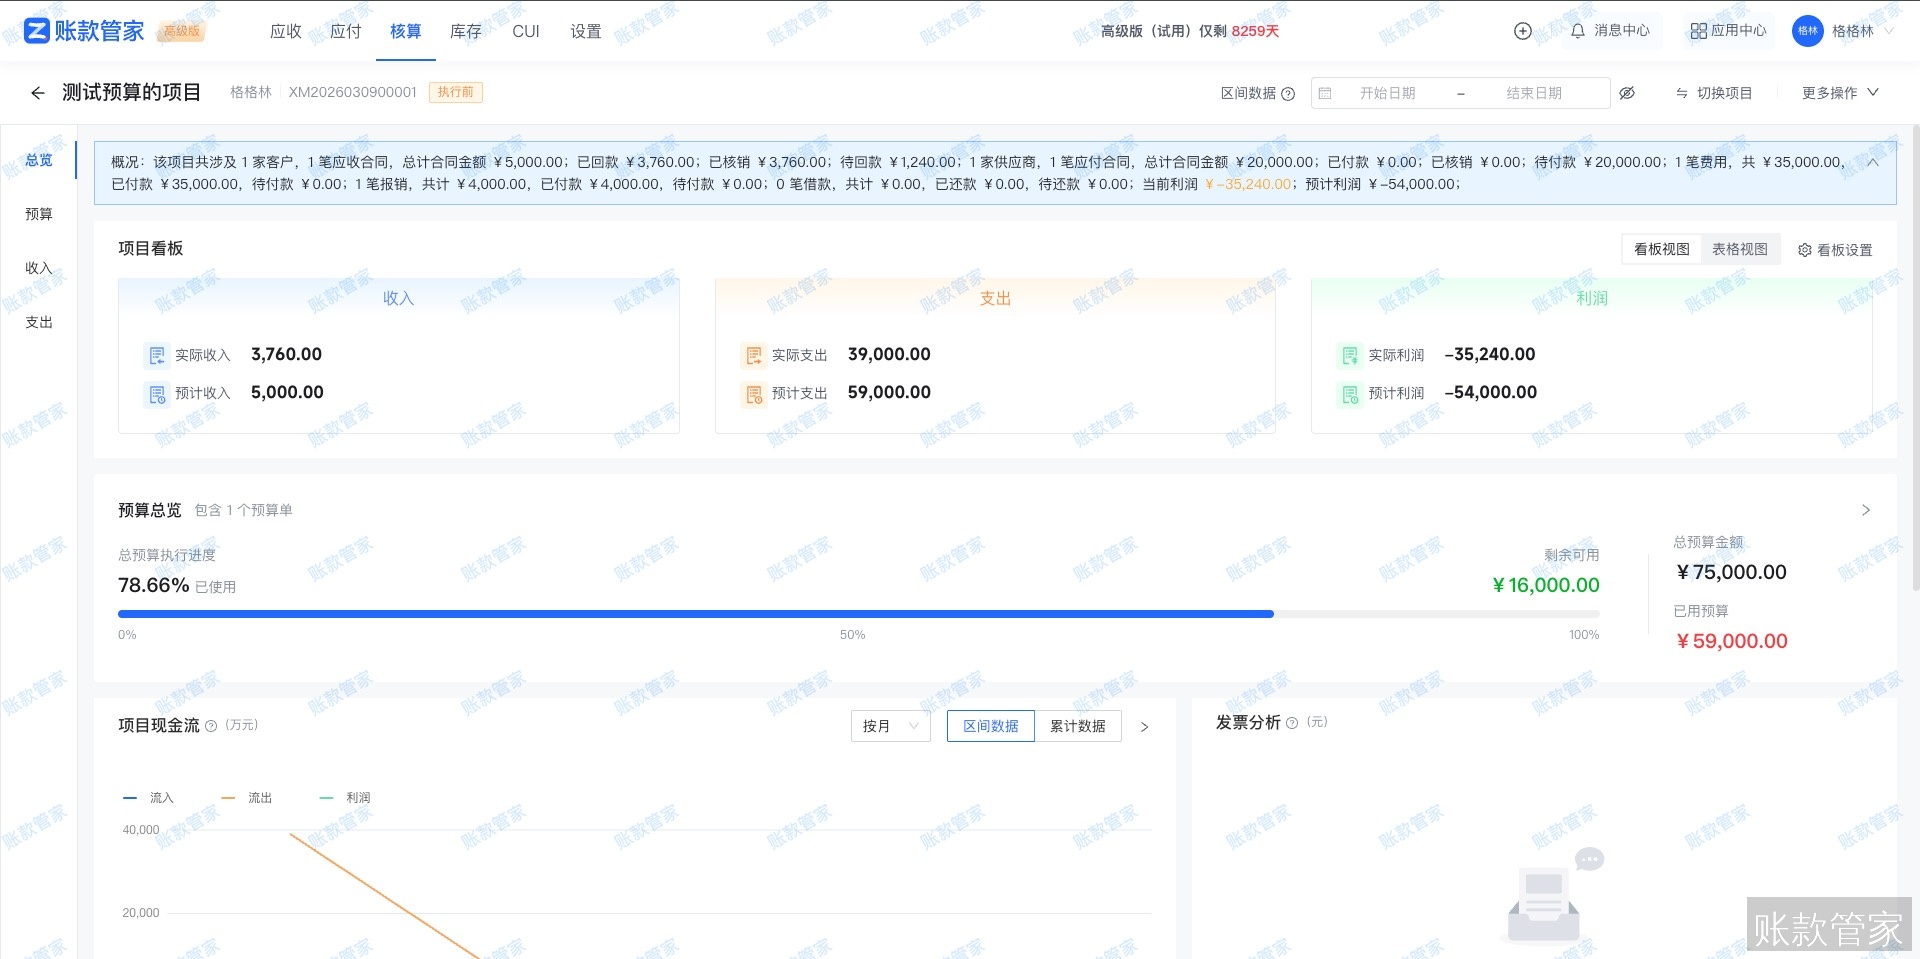Toggle the eye-slash visibility icon

pyautogui.click(x=1627, y=93)
